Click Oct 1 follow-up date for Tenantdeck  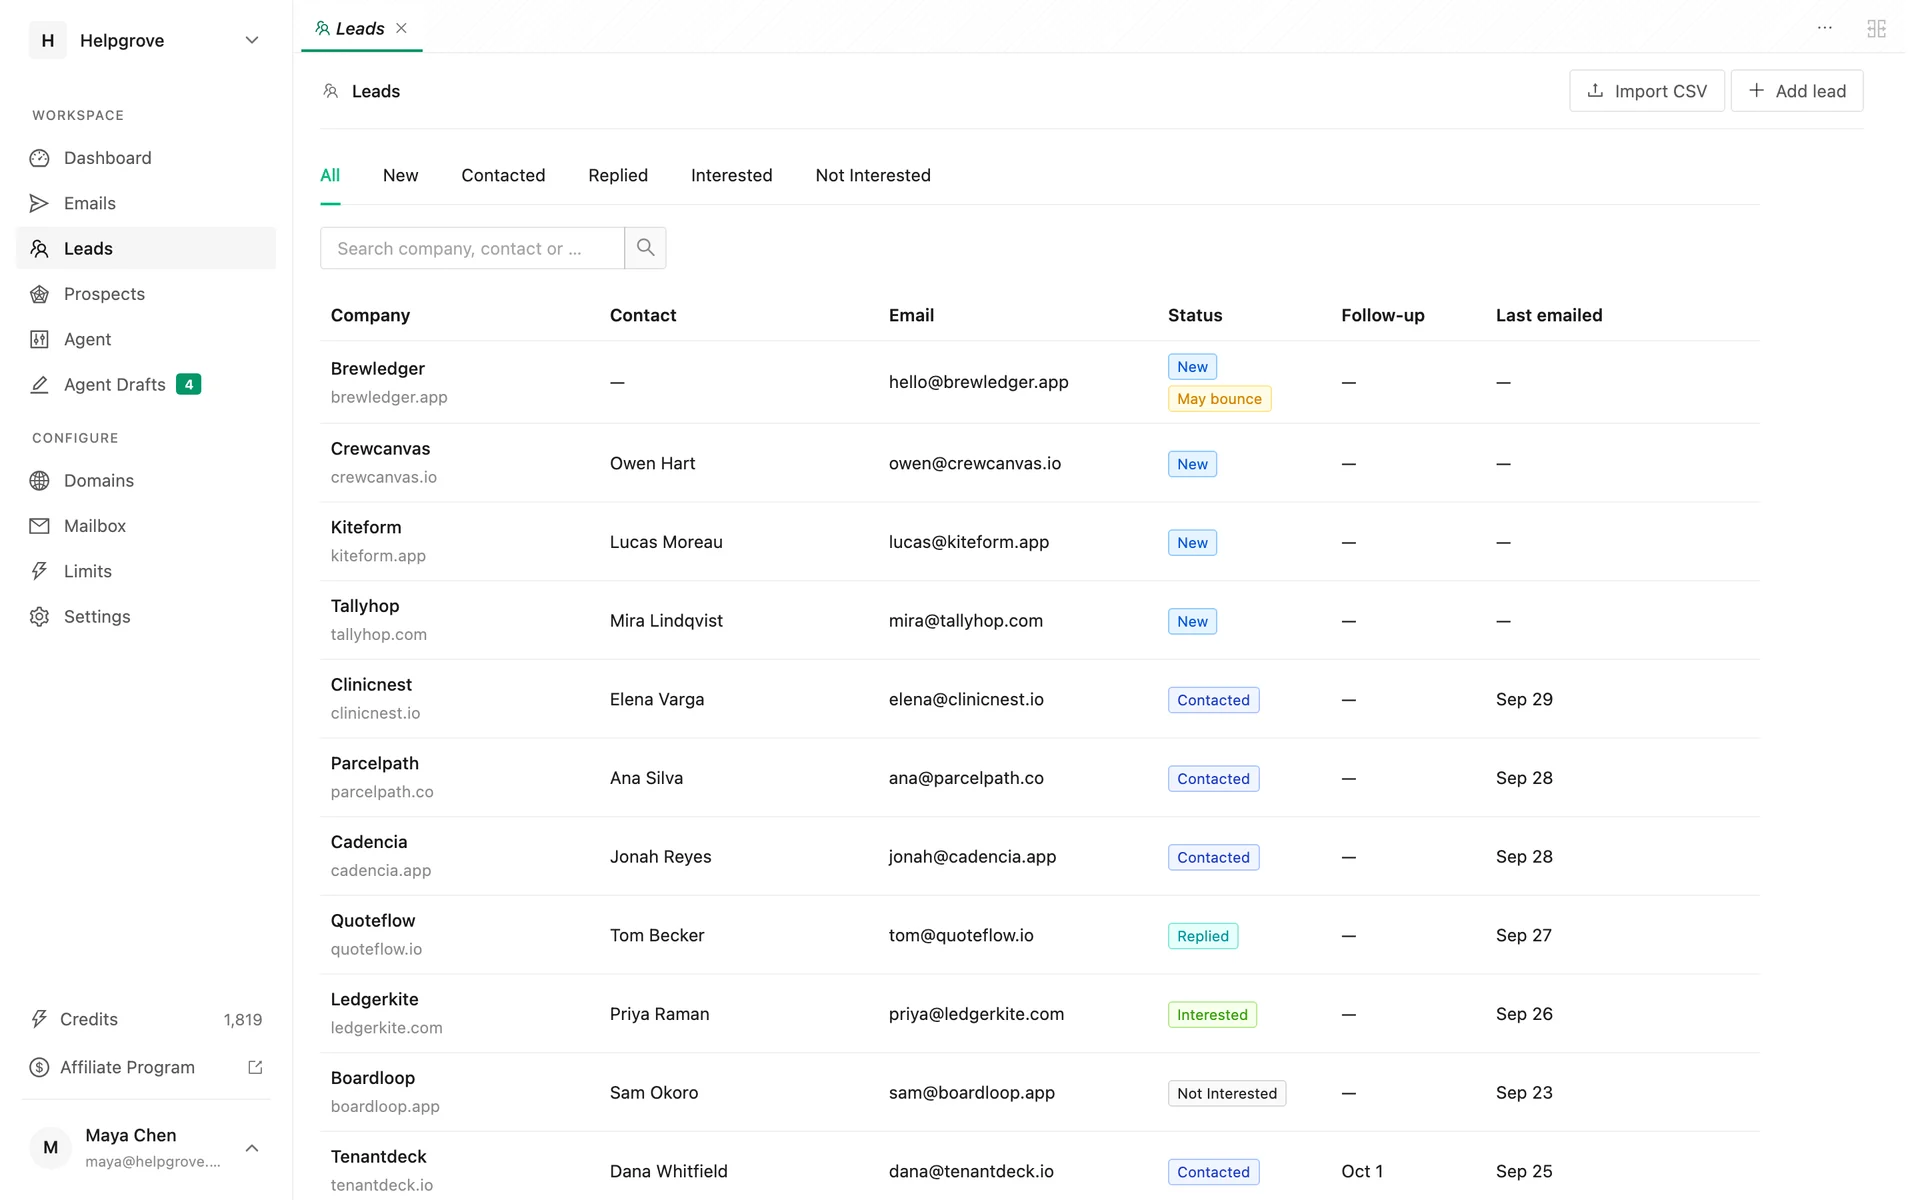point(1362,1171)
